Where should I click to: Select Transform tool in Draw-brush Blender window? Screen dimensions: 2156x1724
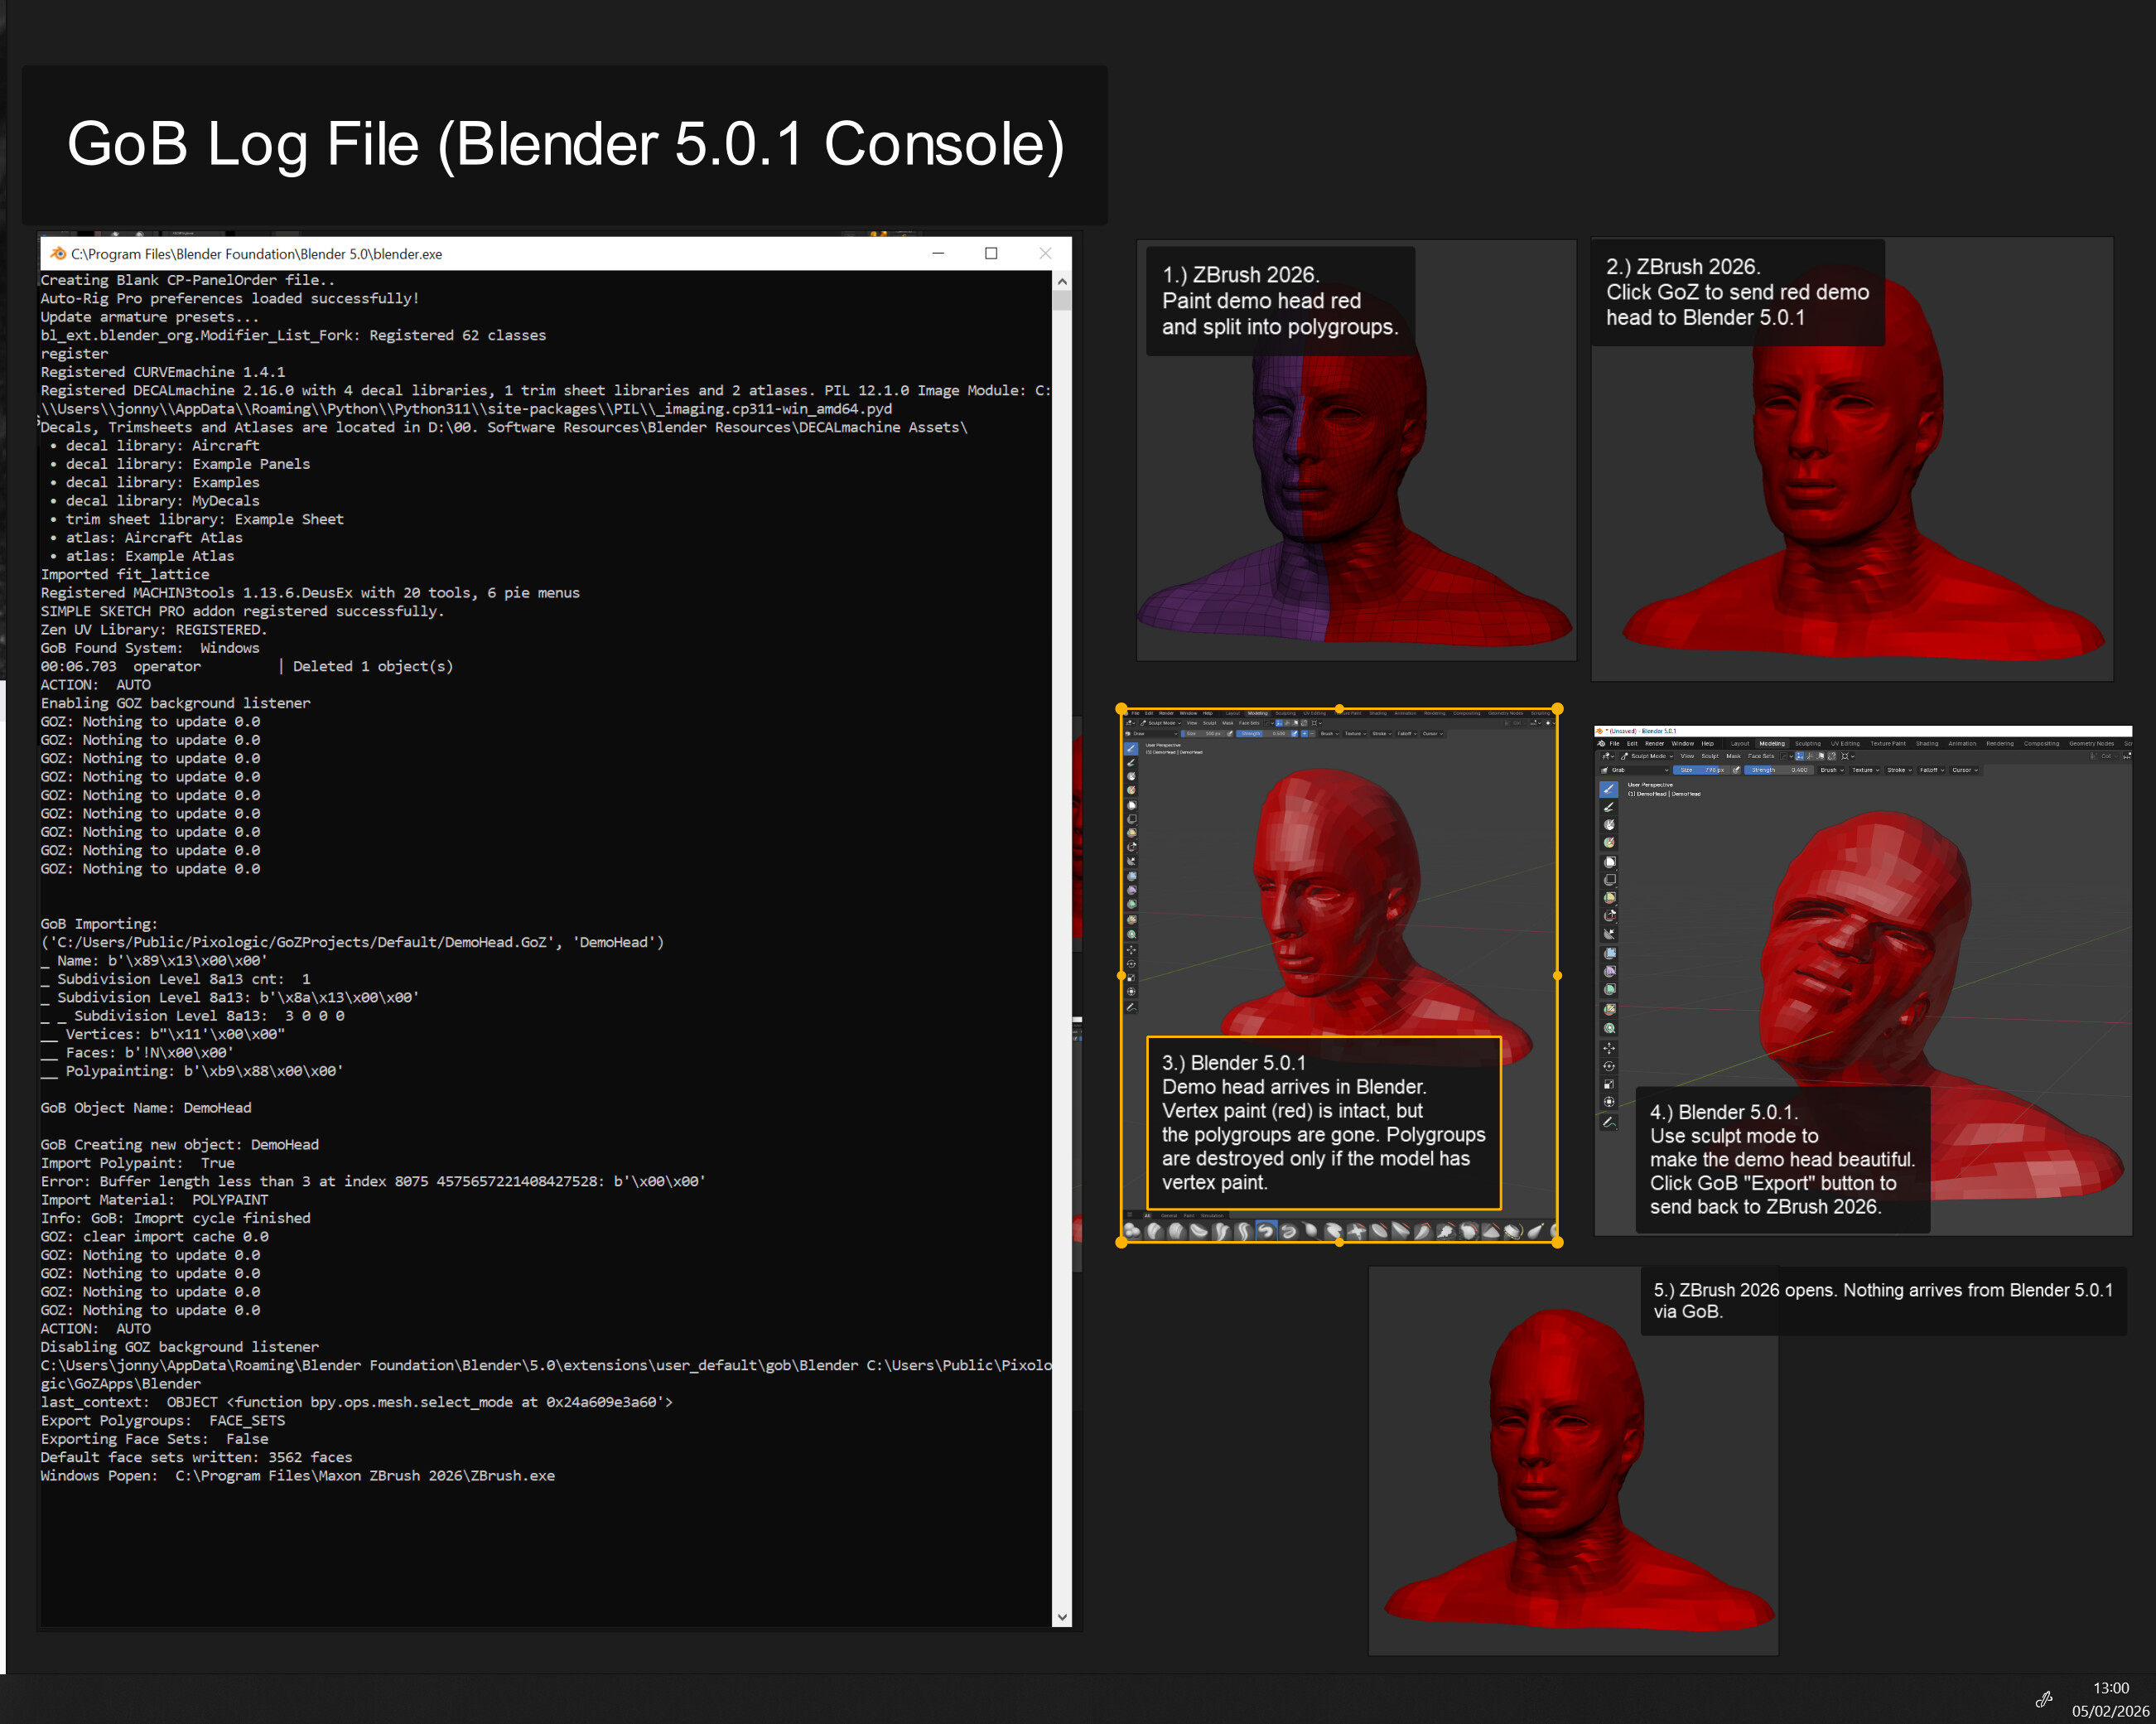pyautogui.click(x=1131, y=991)
